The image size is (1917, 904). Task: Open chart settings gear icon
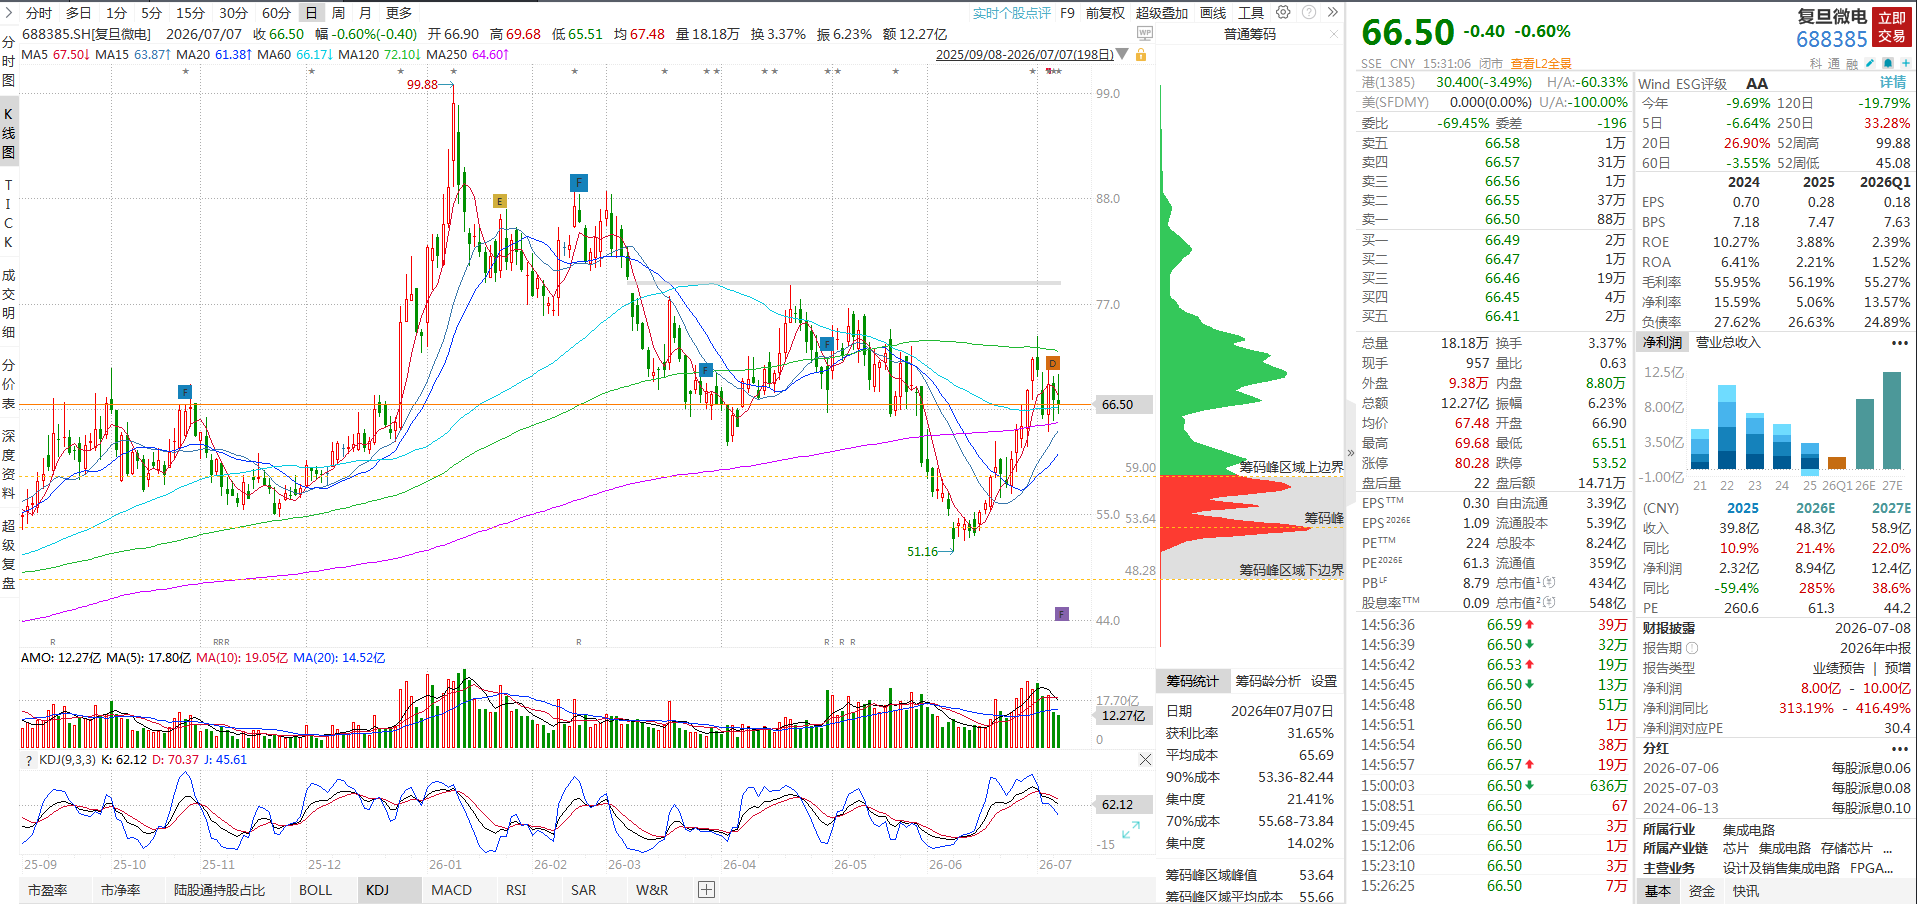[1283, 12]
